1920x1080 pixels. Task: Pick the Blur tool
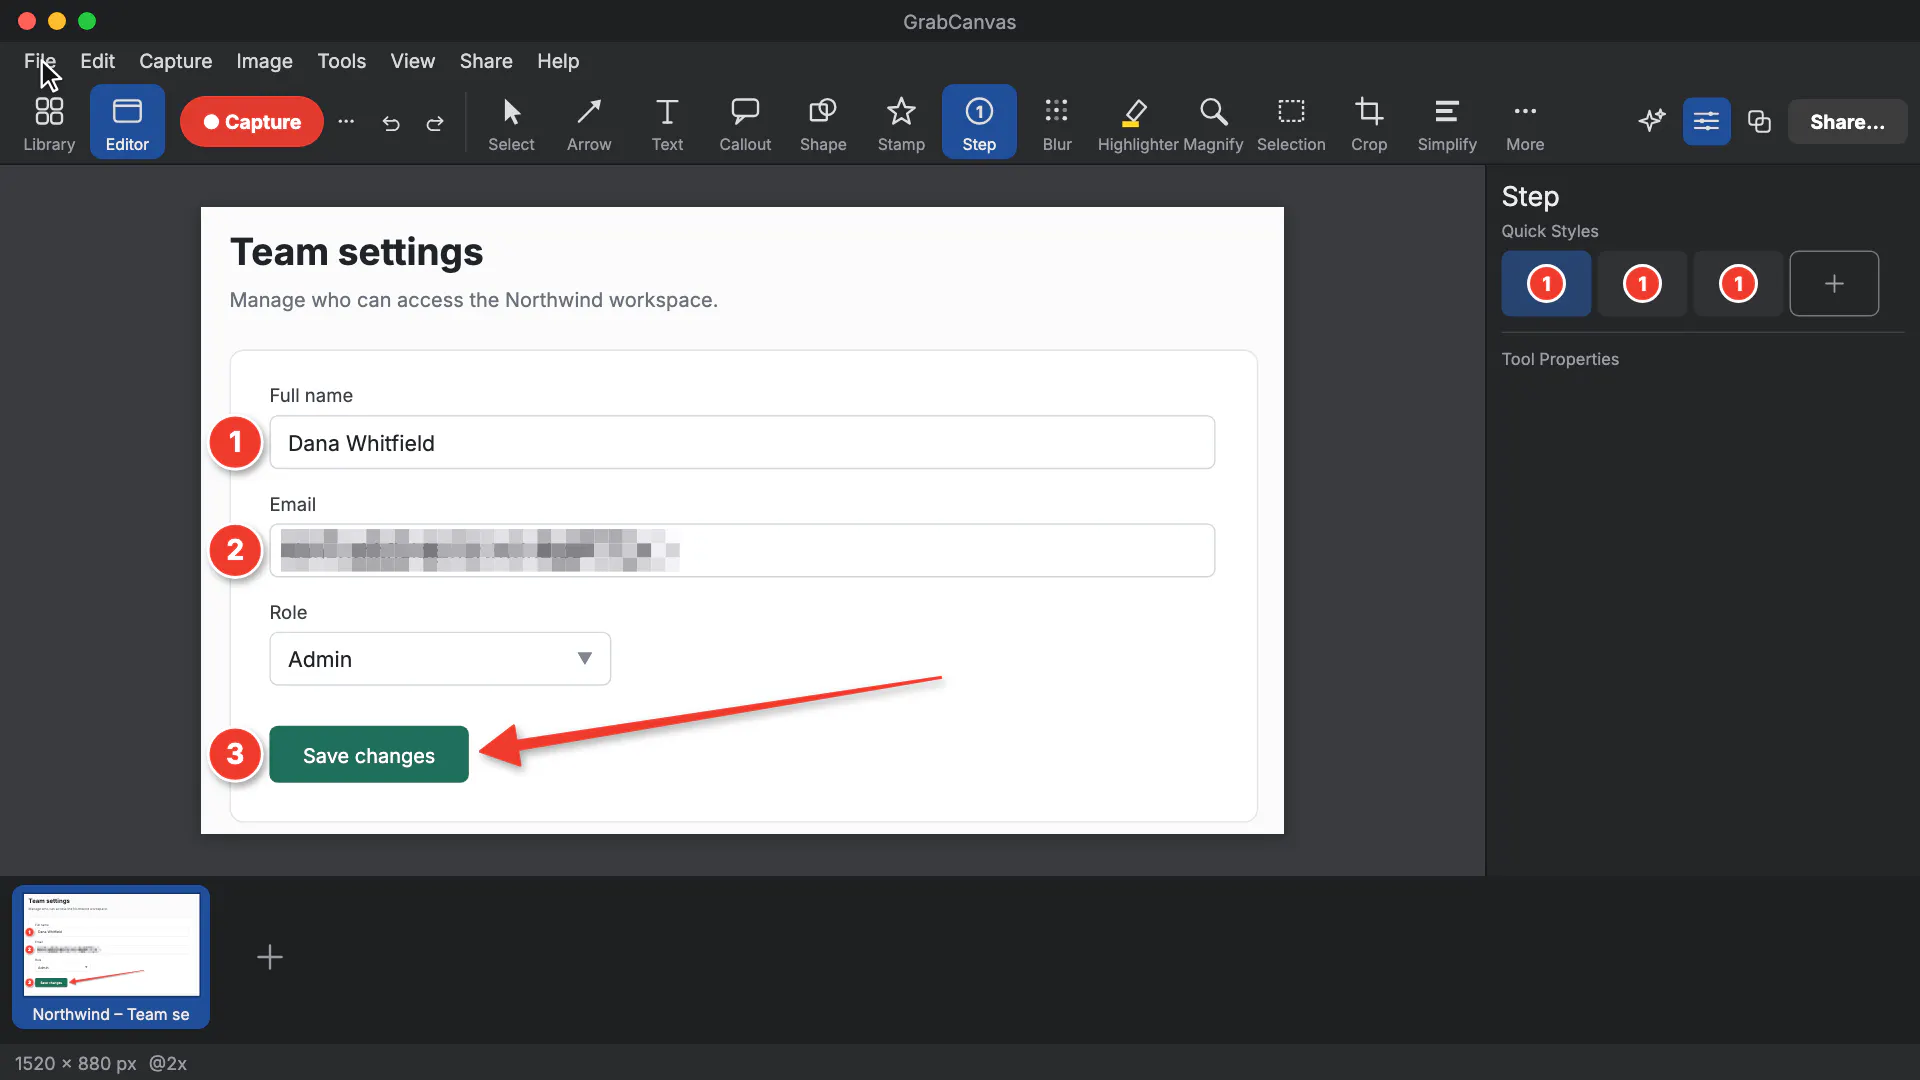click(1057, 123)
